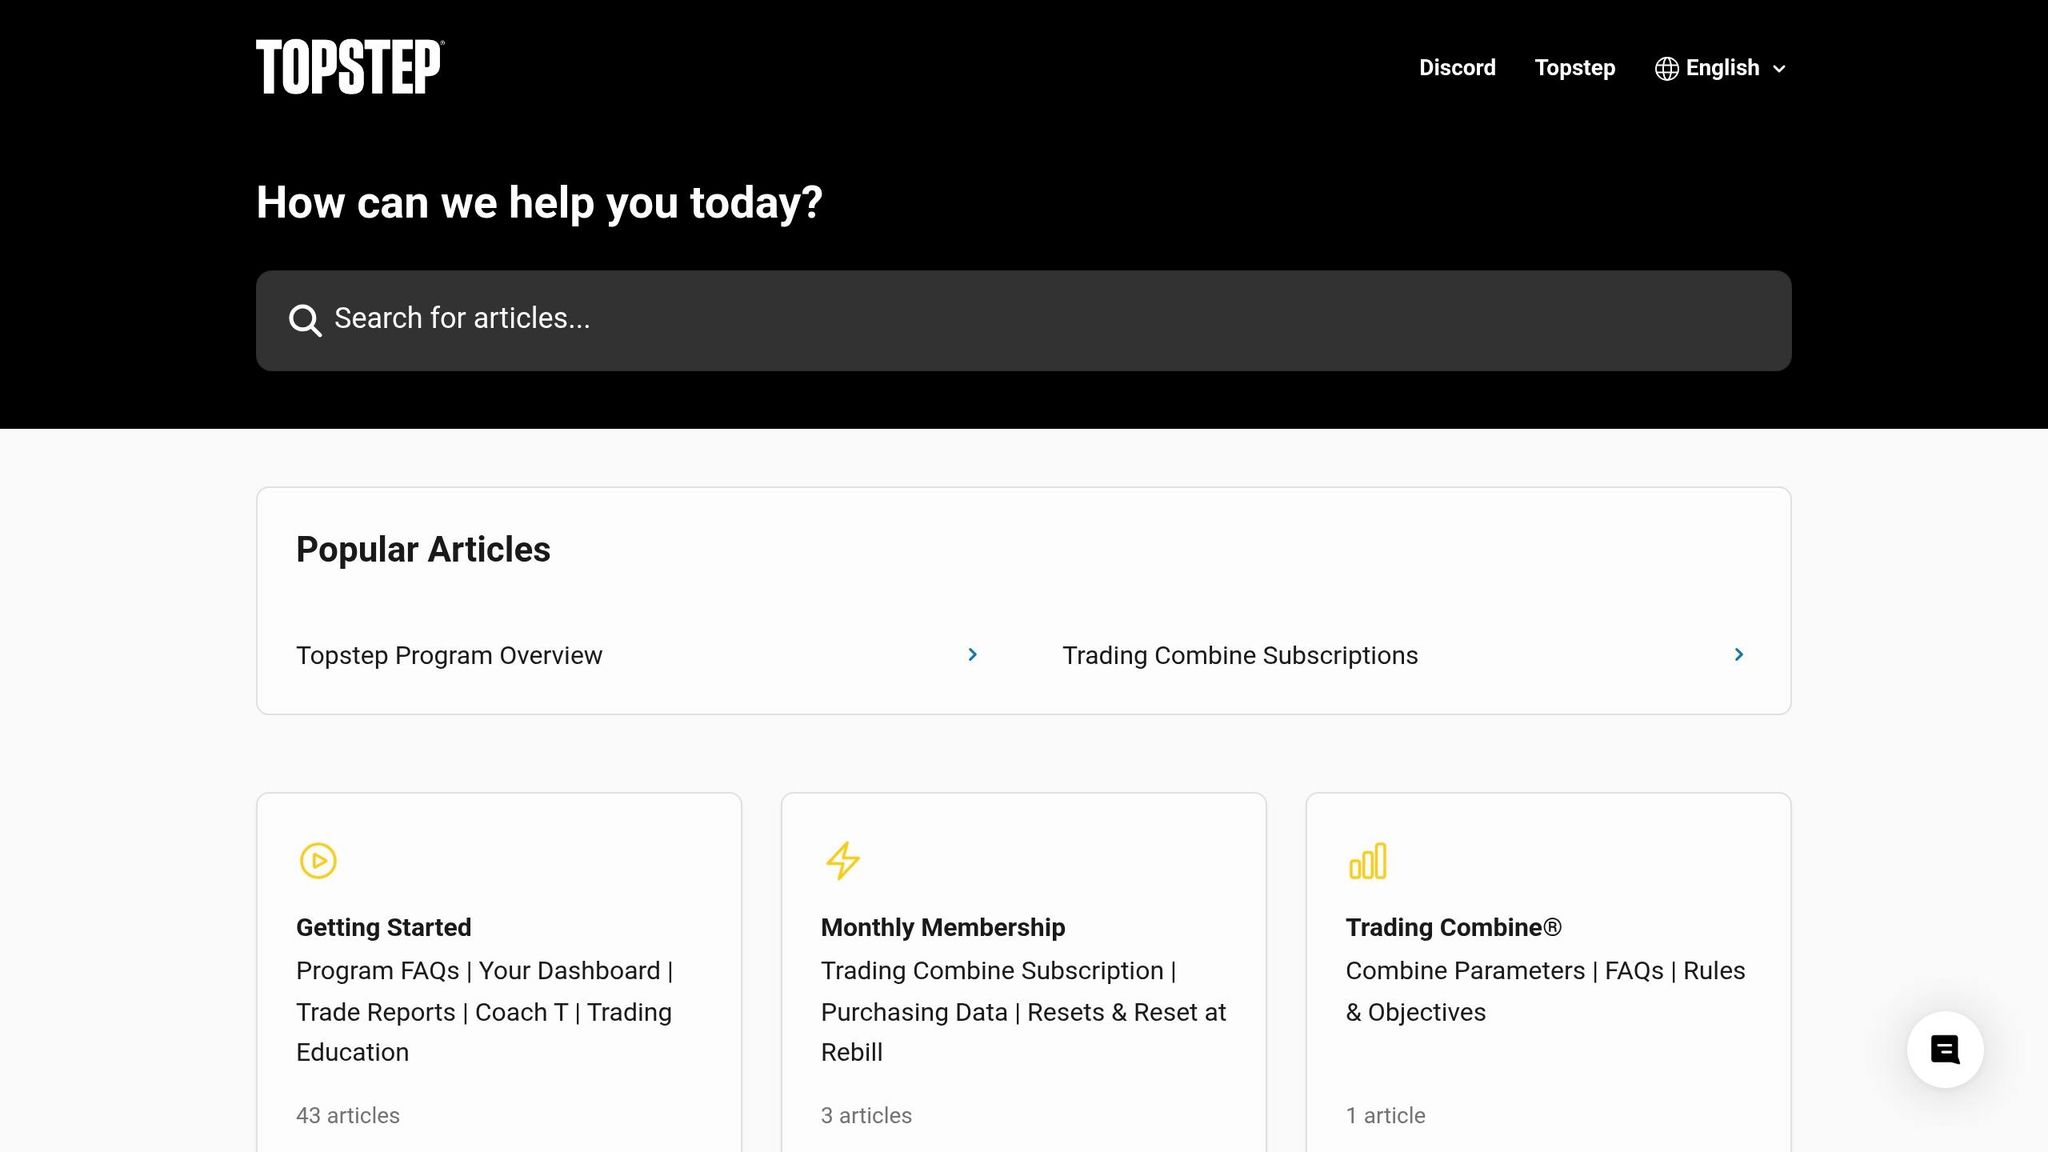This screenshot has height=1152, width=2048.
Task: Click the Trading Combine bar chart icon
Action: pos(1367,860)
